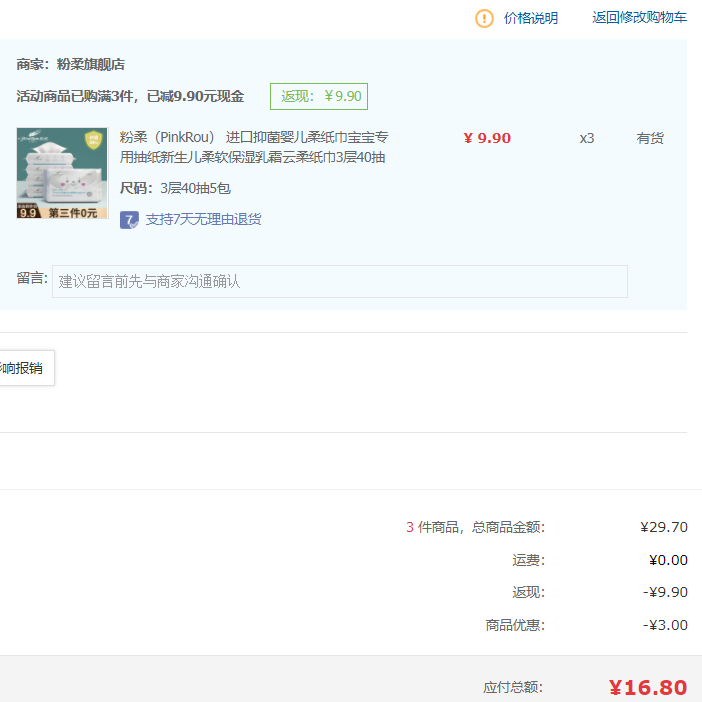702x702 pixels.
Task: Click the 应付总额 label
Action: coord(513,687)
